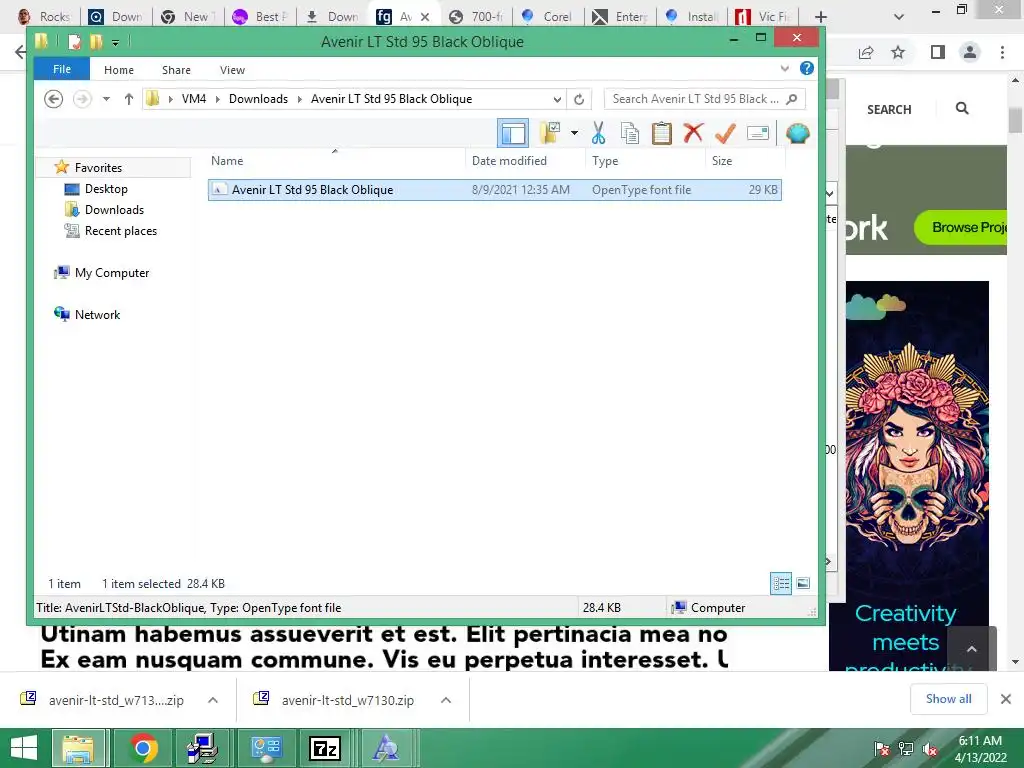Open the Windows Start button
Image resolution: width=1024 pixels, height=768 pixels.
pyautogui.click(x=24, y=748)
